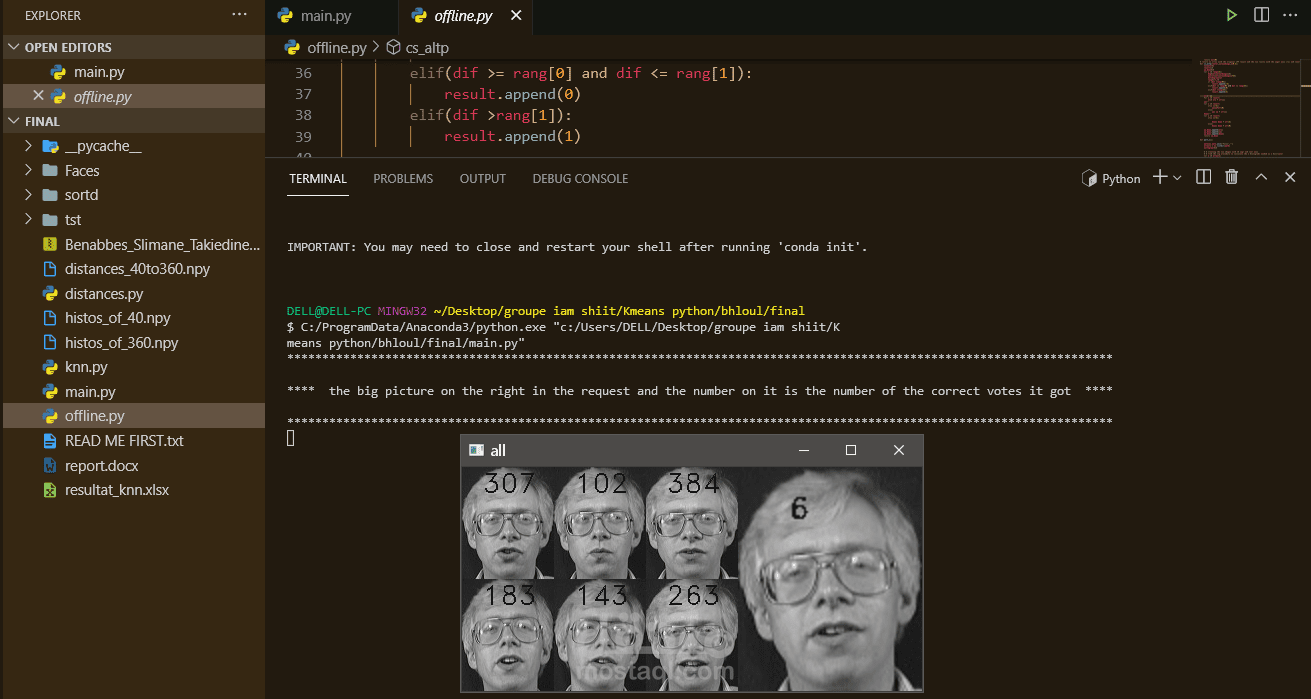The image size is (1311, 699).
Task: Open the Benabbes_Slimane_Takiedine archive file
Action: pyautogui.click(x=132, y=244)
